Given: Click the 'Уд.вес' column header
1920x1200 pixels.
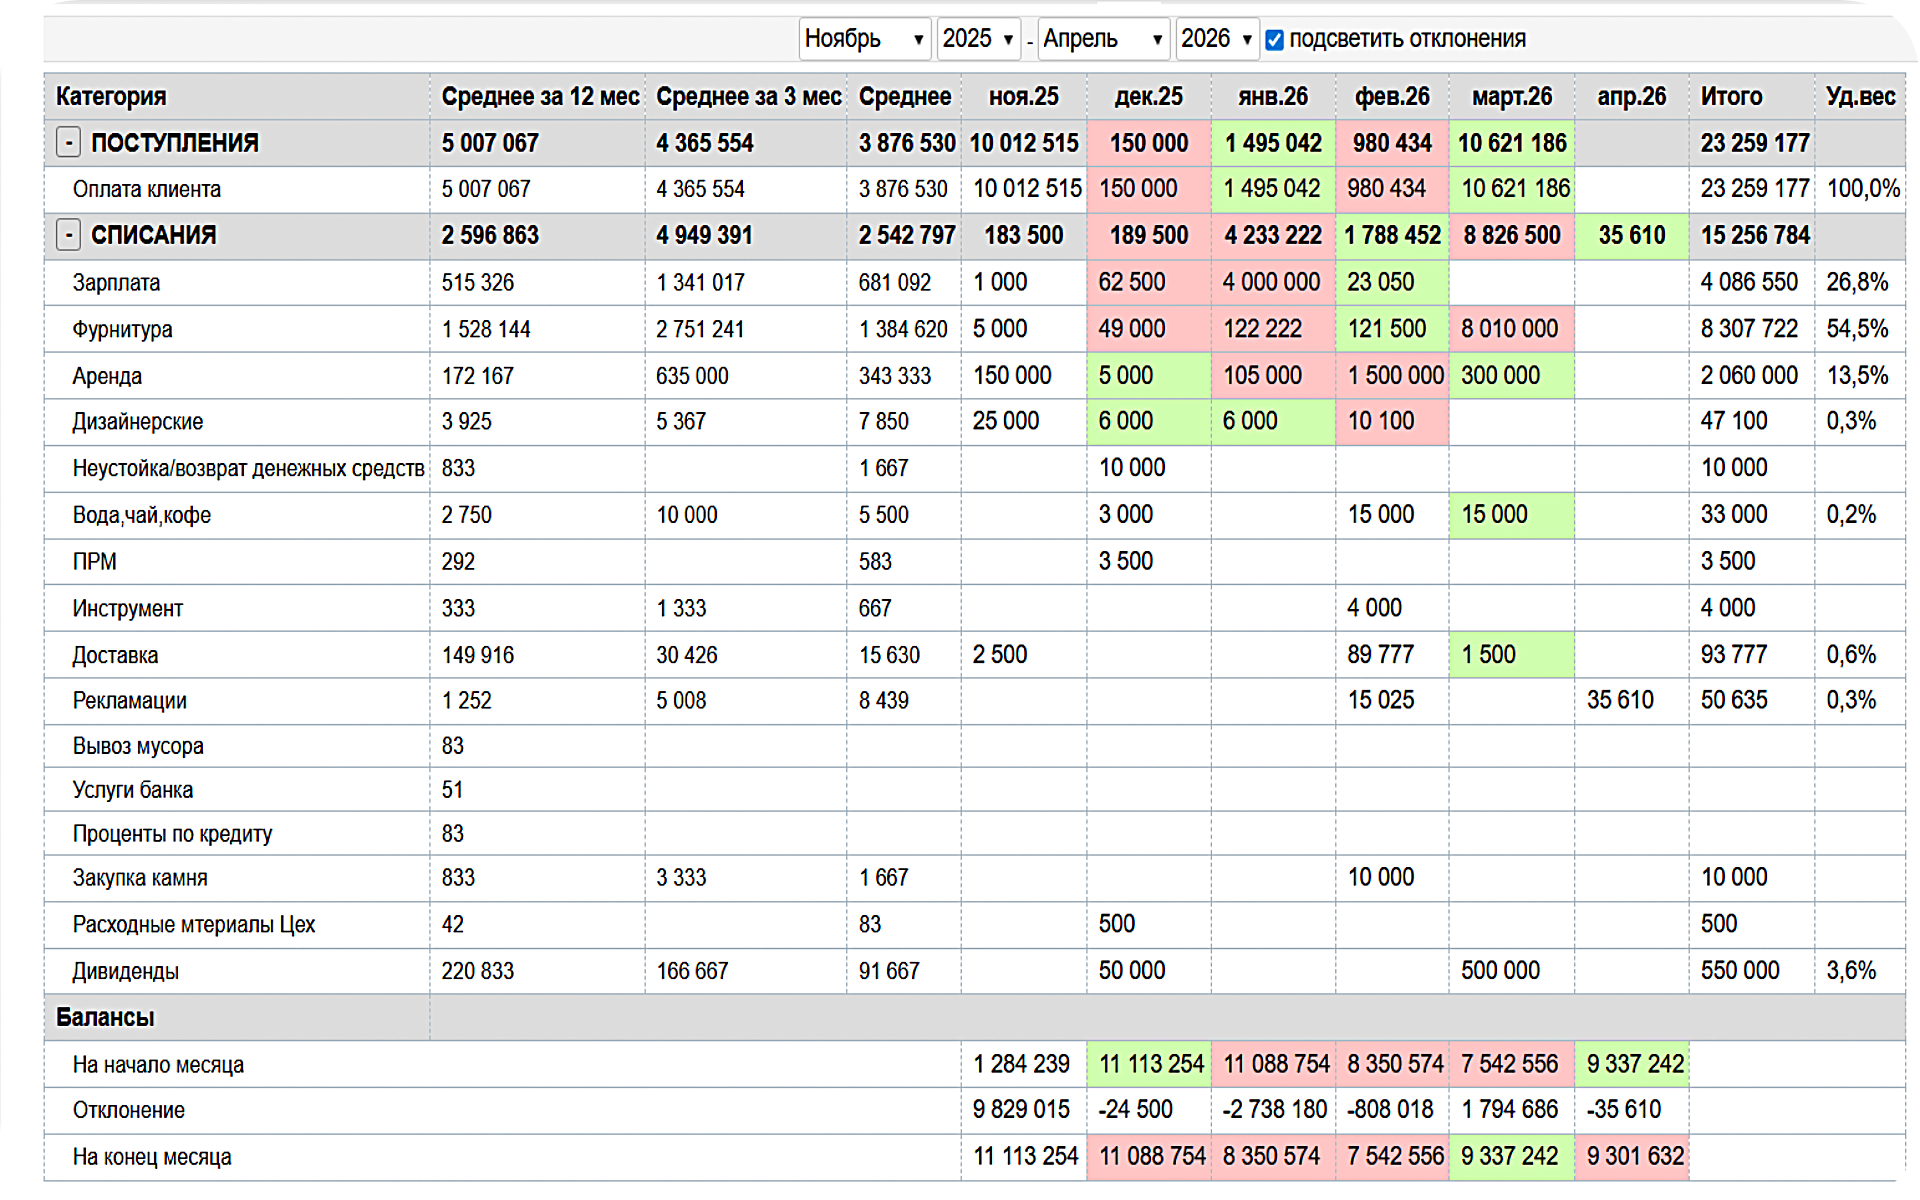Looking at the screenshot, I should pos(1860,97).
